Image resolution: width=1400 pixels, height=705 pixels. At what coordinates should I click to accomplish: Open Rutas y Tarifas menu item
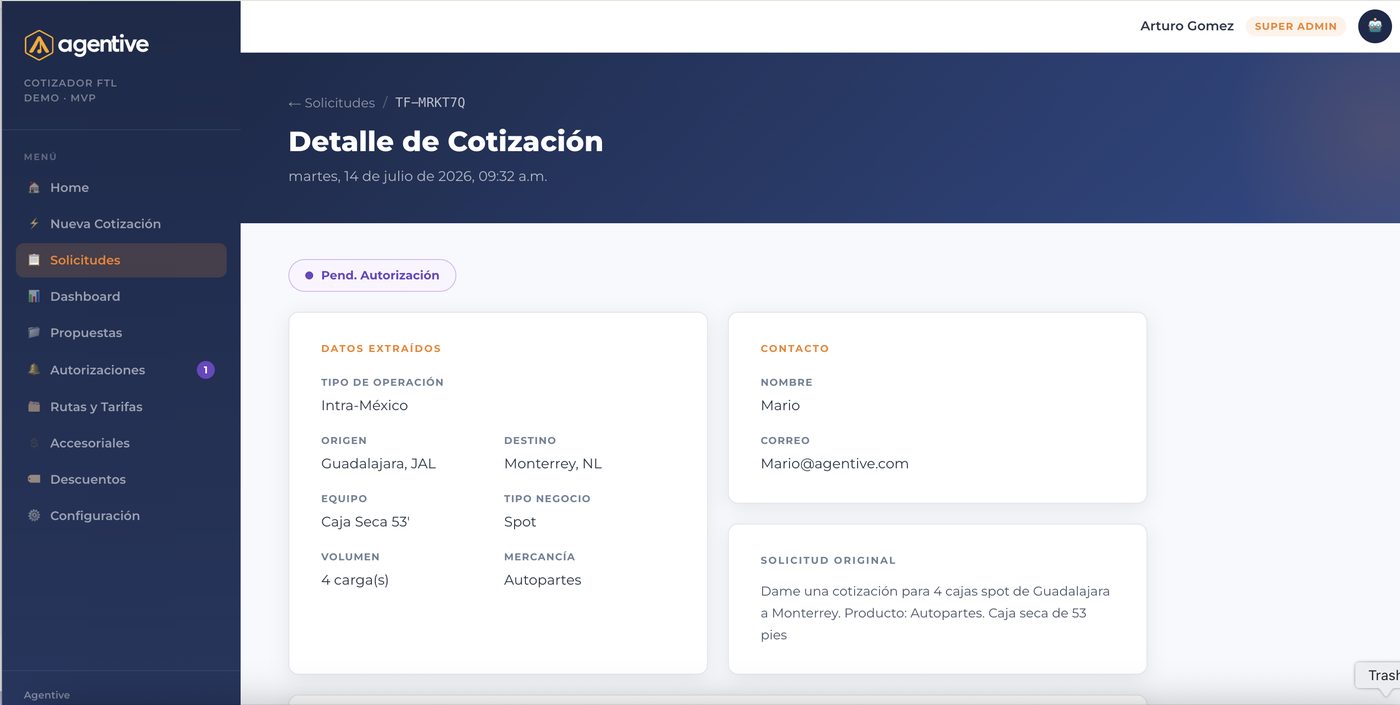[x=121, y=407]
